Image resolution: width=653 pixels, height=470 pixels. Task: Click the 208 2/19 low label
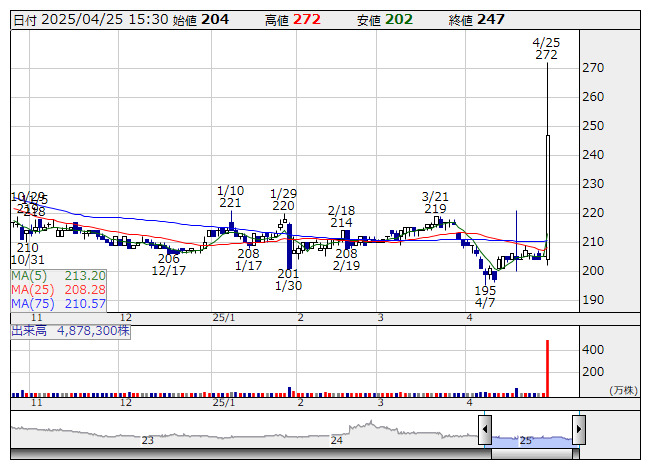click(x=346, y=259)
